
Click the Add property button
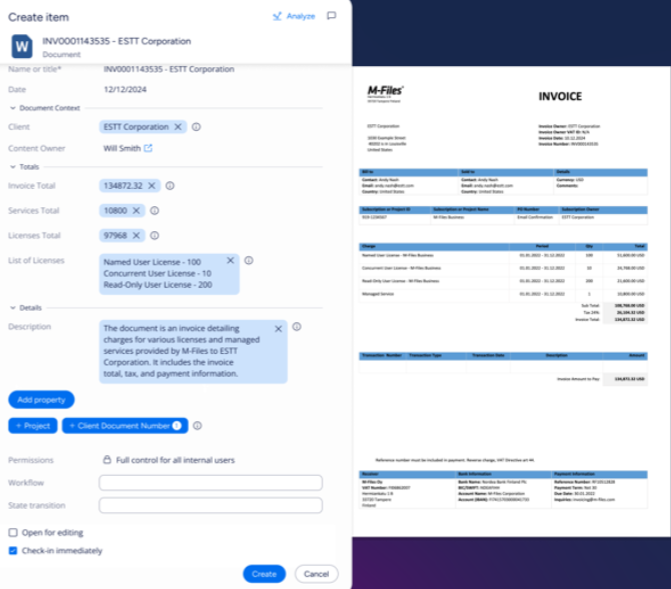click(x=42, y=399)
